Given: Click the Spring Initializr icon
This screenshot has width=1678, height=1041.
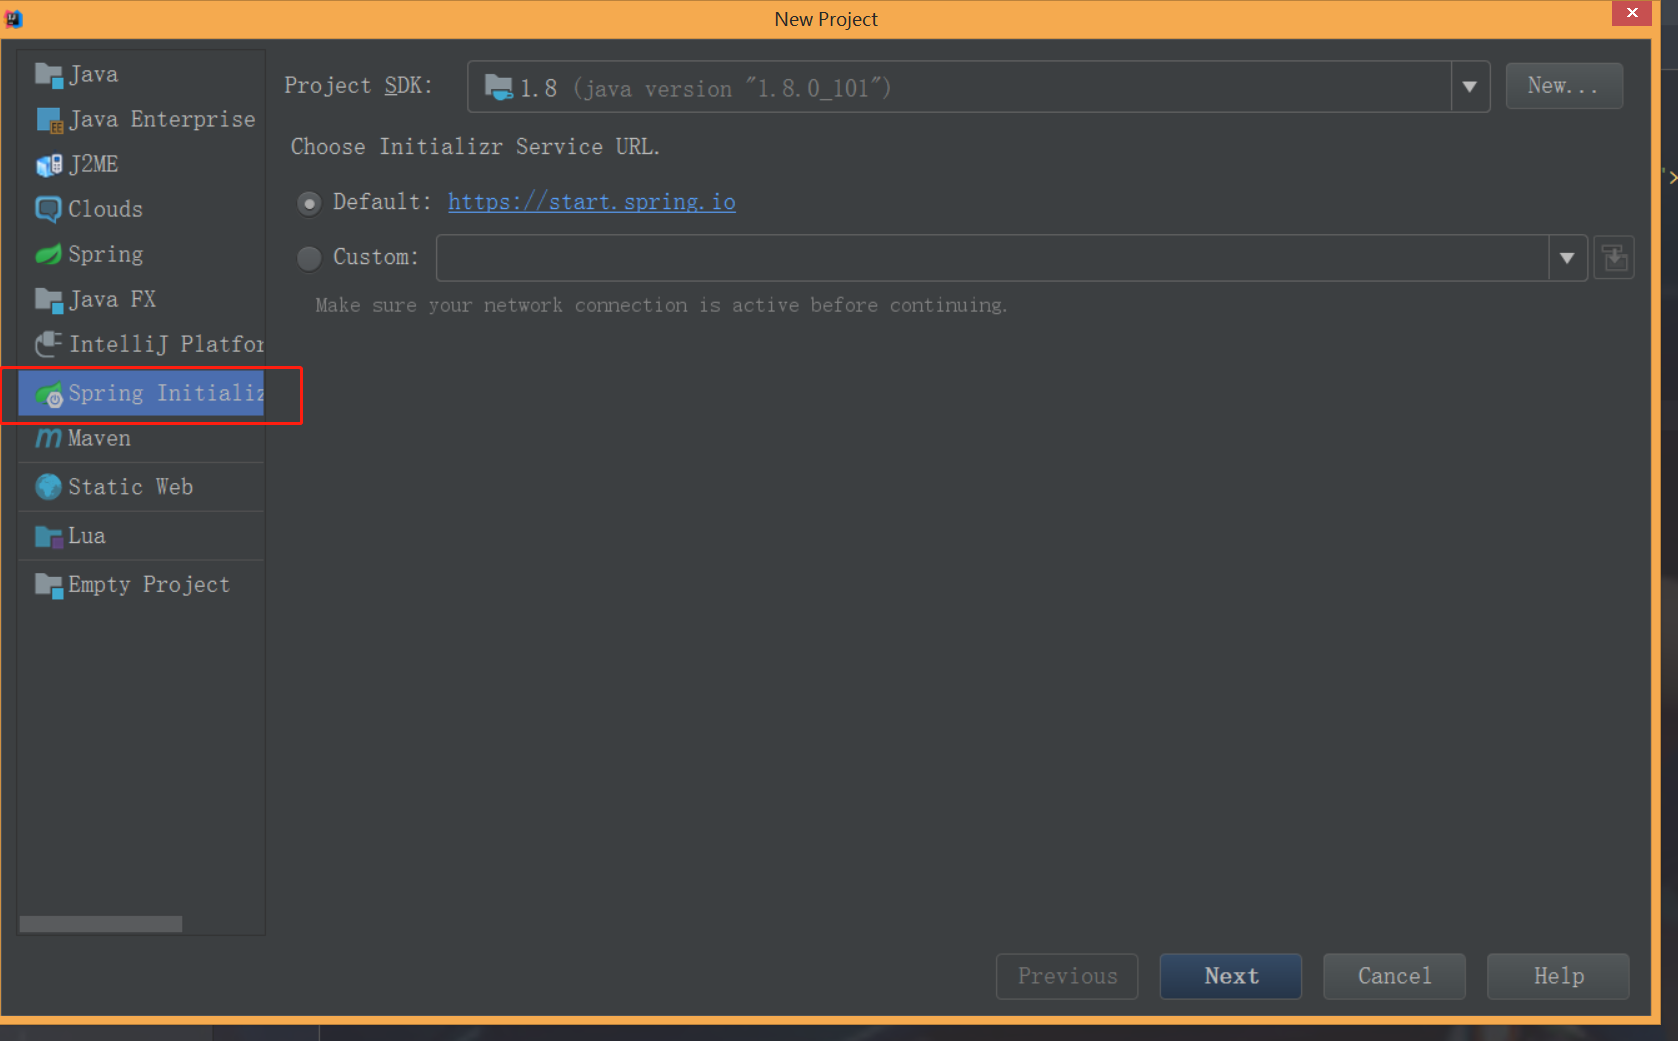Looking at the screenshot, I should pos(49,395).
